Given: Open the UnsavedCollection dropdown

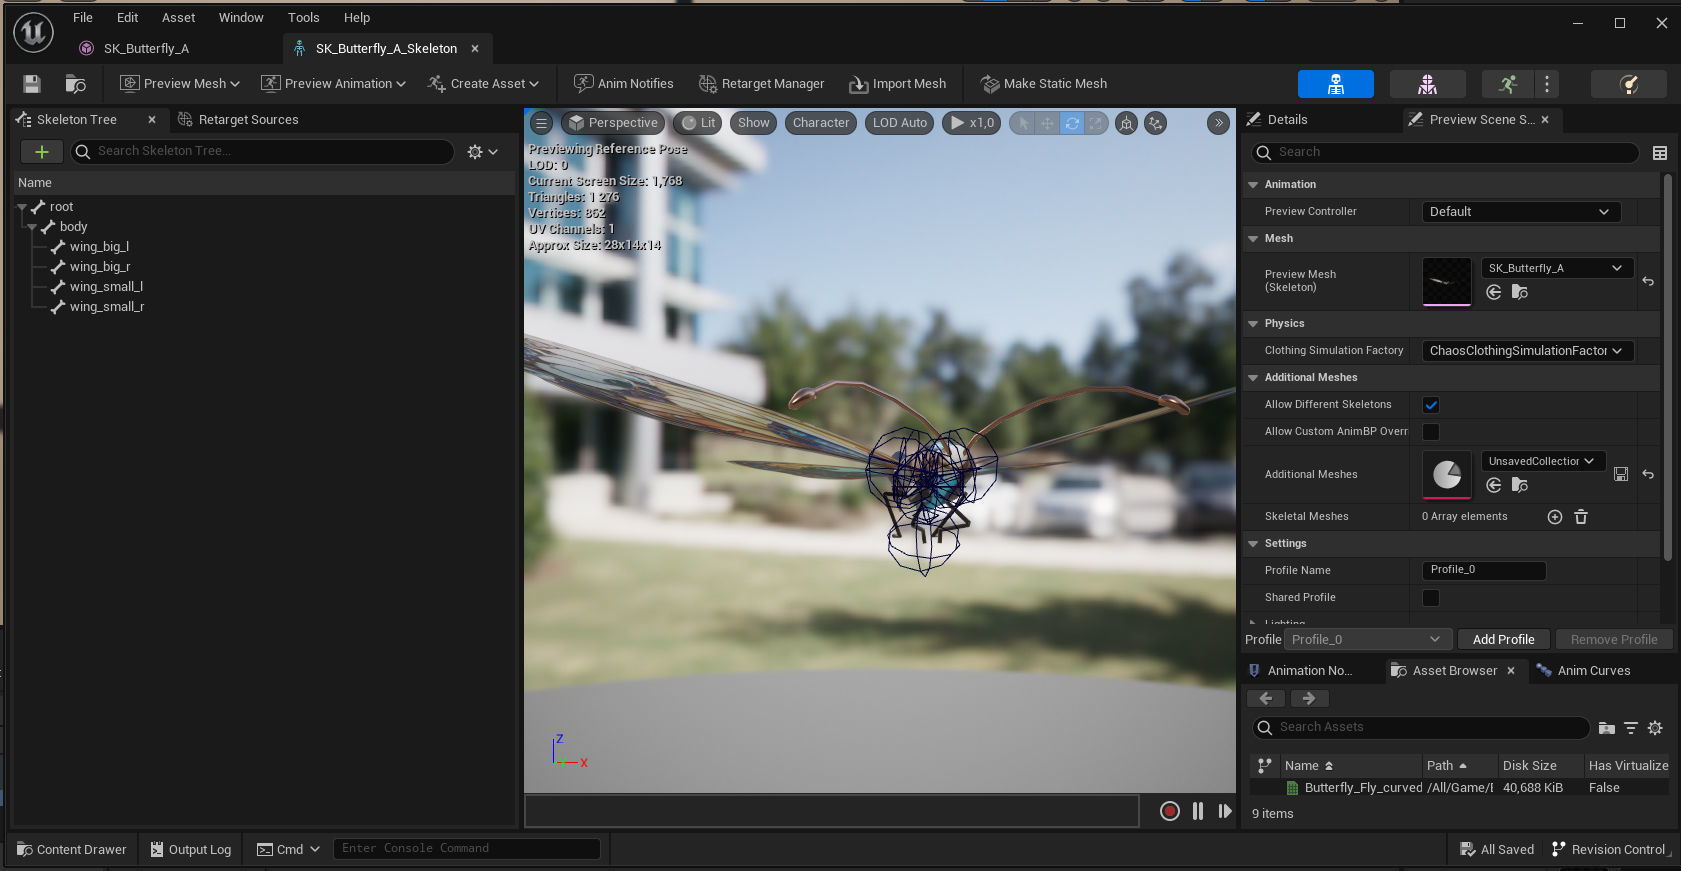Looking at the screenshot, I should click(x=1543, y=461).
